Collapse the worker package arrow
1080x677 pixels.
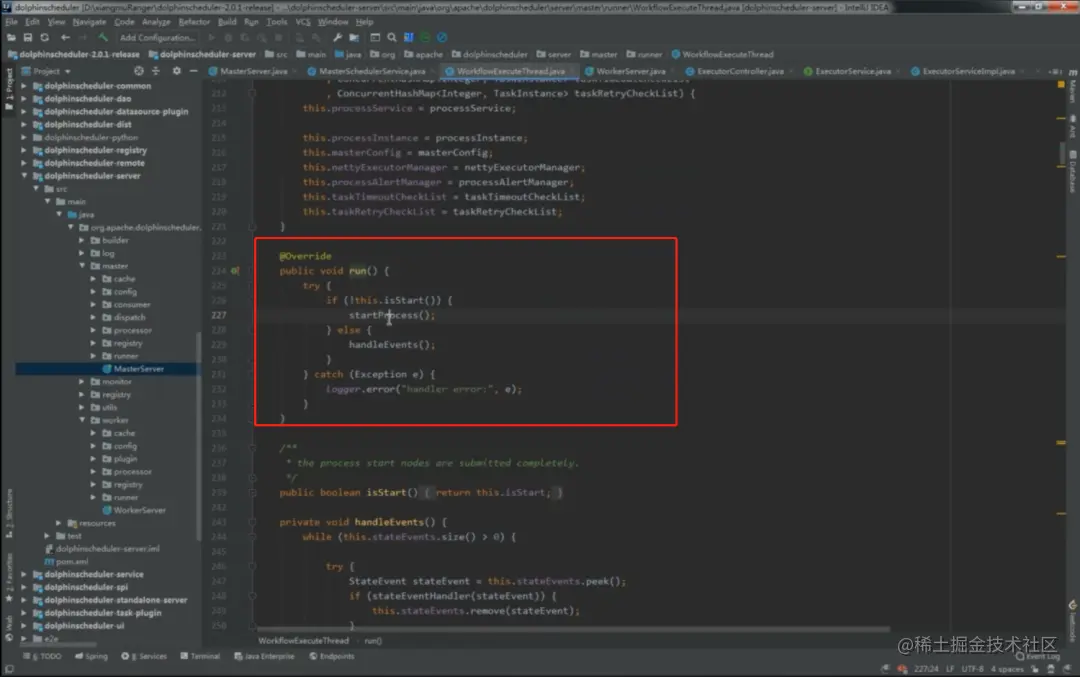pos(82,420)
